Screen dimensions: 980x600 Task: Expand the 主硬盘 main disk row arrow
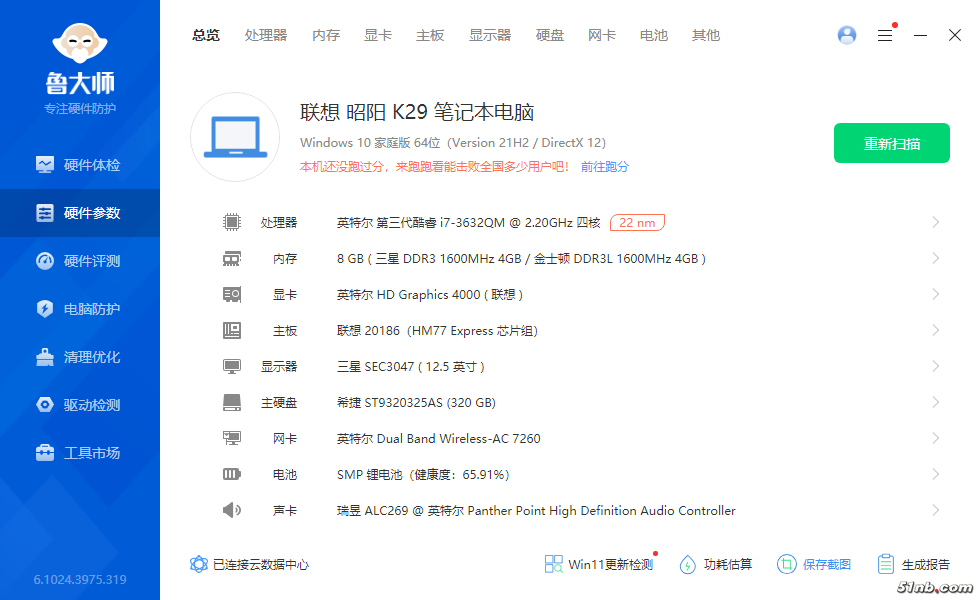point(935,402)
